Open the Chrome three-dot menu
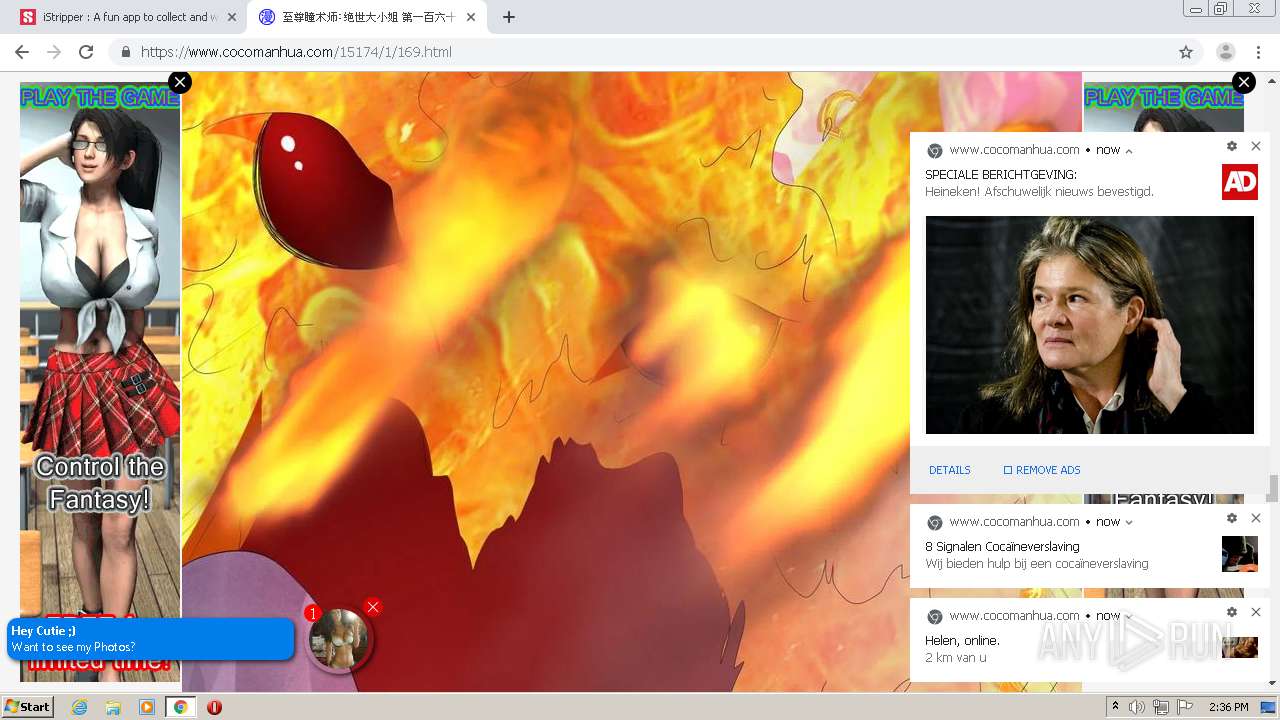Image resolution: width=1280 pixels, height=720 pixels. (x=1258, y=52)
